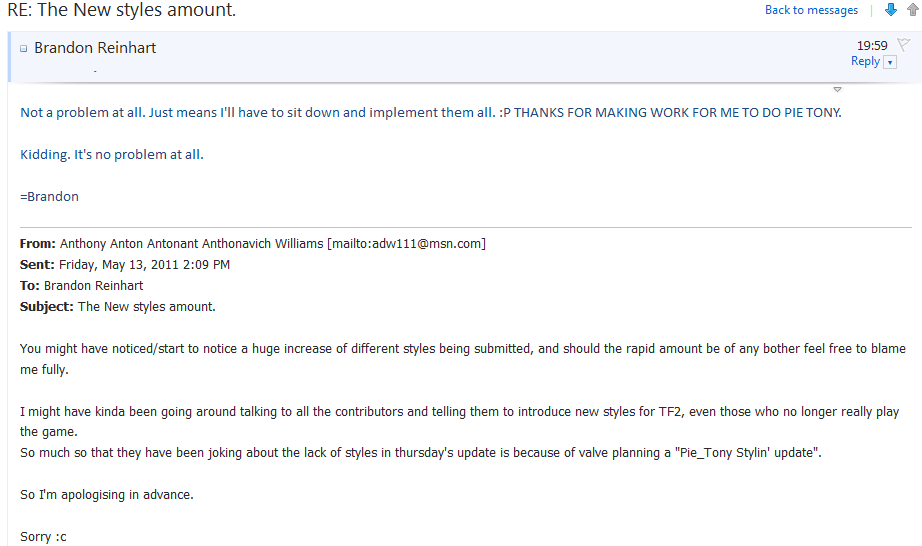Click the 'Sent: Friday, May 13, 2011' line
This screenshot has height=546, width=922.
click(x=125, y=264)
